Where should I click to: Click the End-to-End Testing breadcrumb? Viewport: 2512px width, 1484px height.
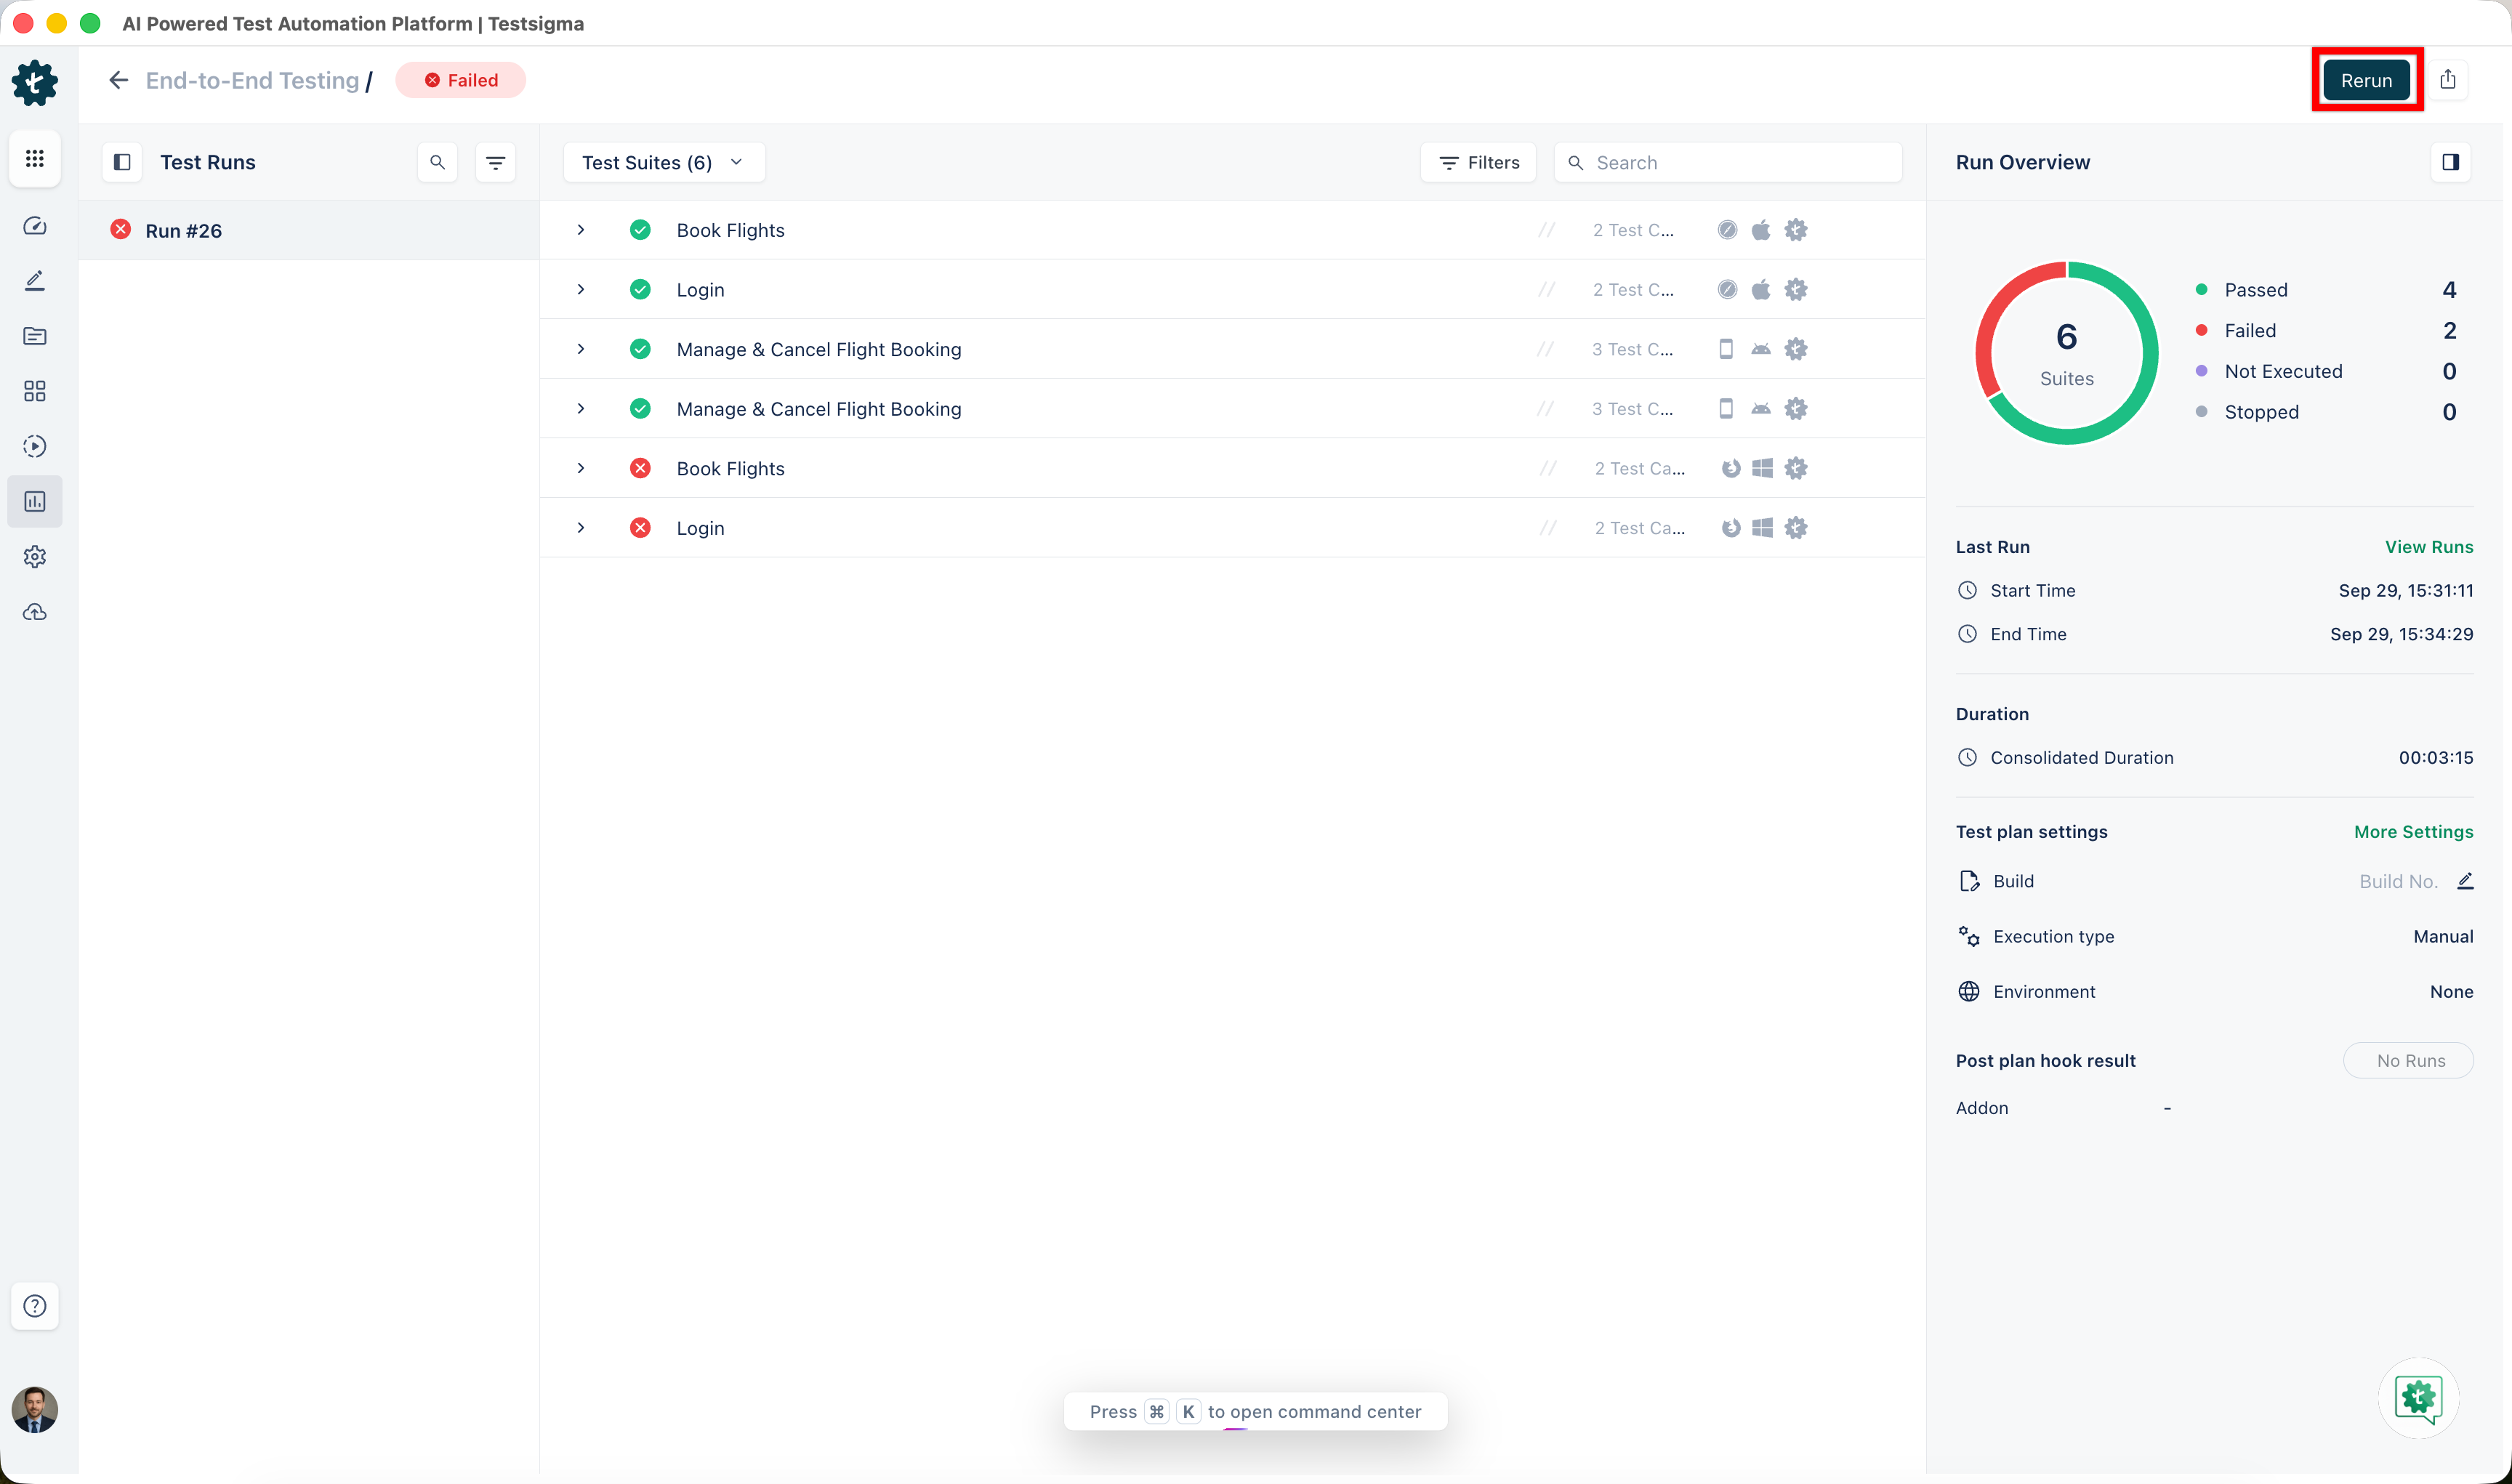[252, 80]
